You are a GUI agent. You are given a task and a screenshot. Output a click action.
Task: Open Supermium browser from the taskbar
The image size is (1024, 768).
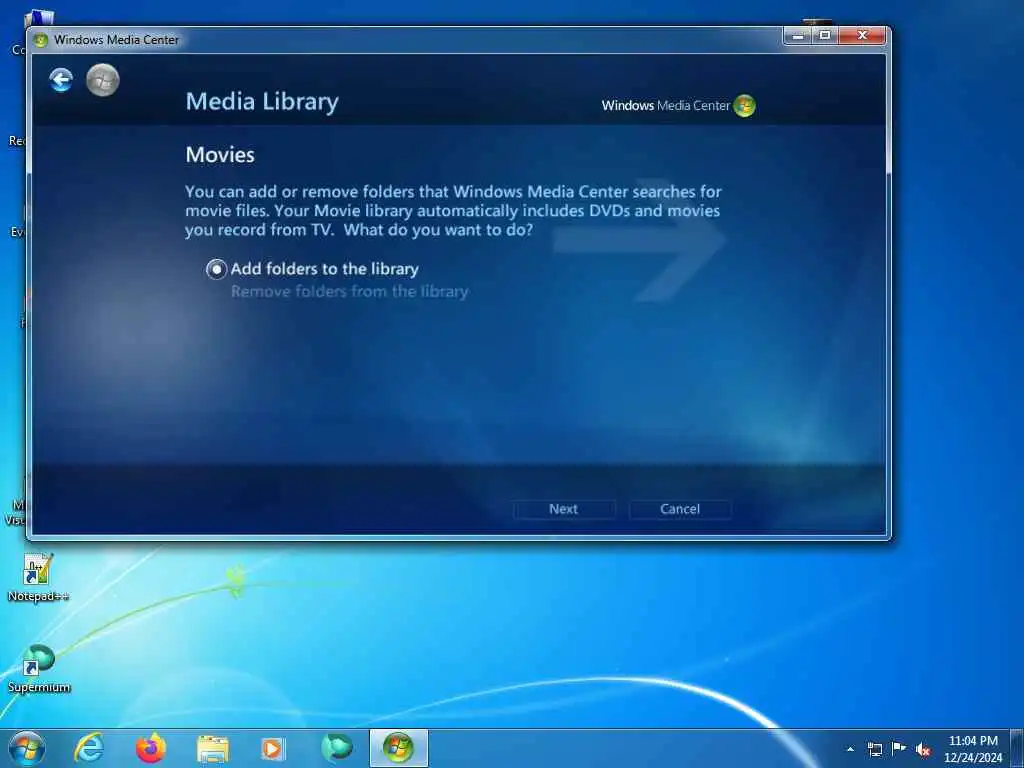coord(337,748)
